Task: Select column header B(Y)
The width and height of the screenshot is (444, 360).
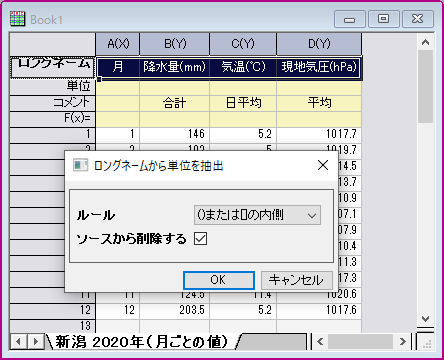Action: coord(175,44)
